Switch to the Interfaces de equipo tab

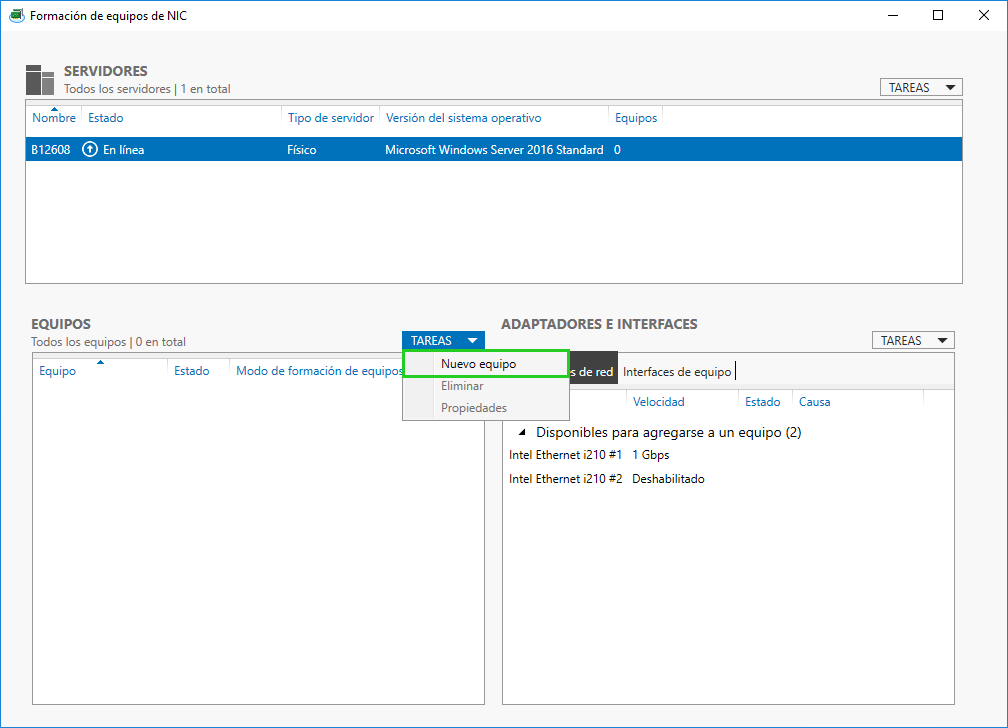coord(677,372)
